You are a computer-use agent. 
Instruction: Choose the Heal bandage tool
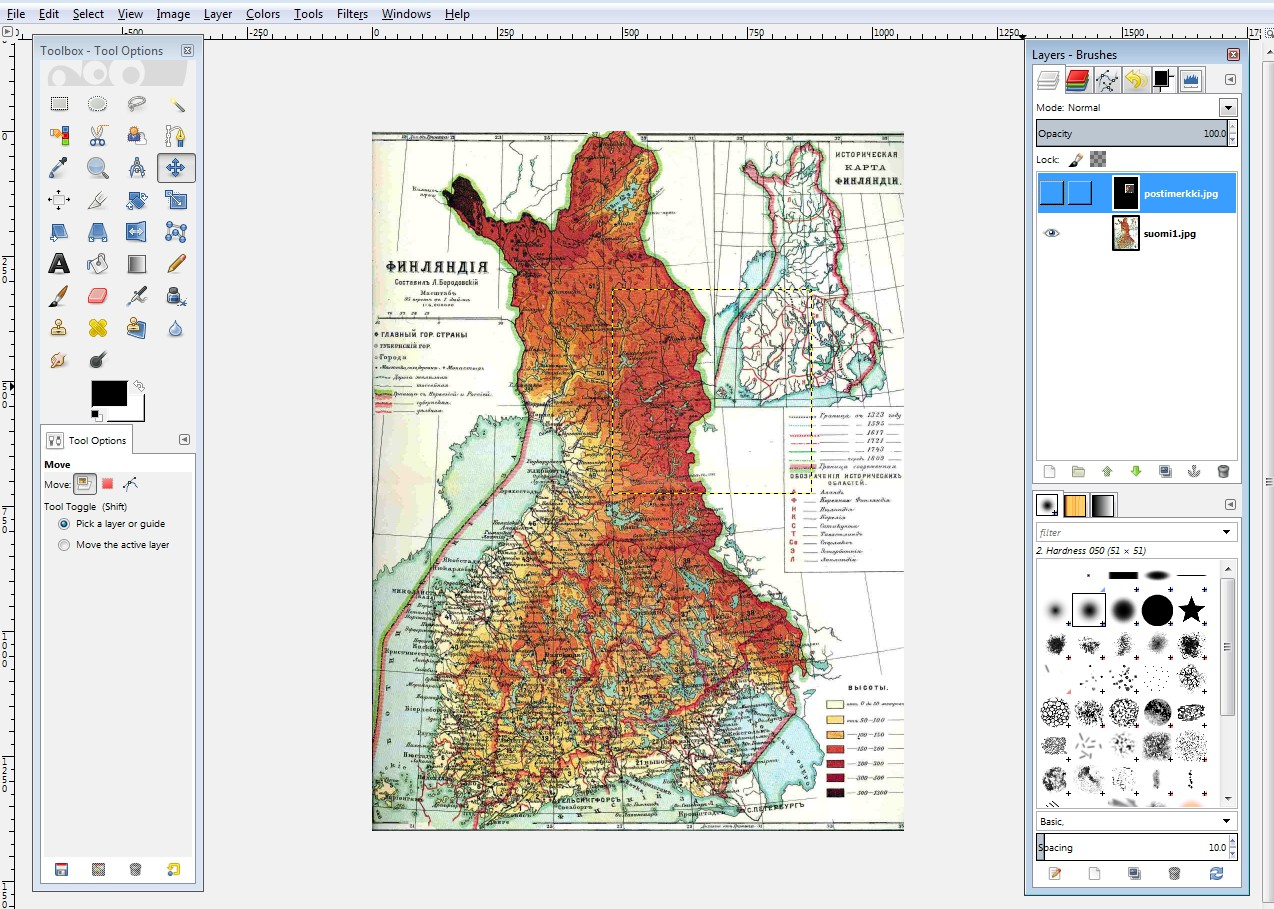[97, 327]
